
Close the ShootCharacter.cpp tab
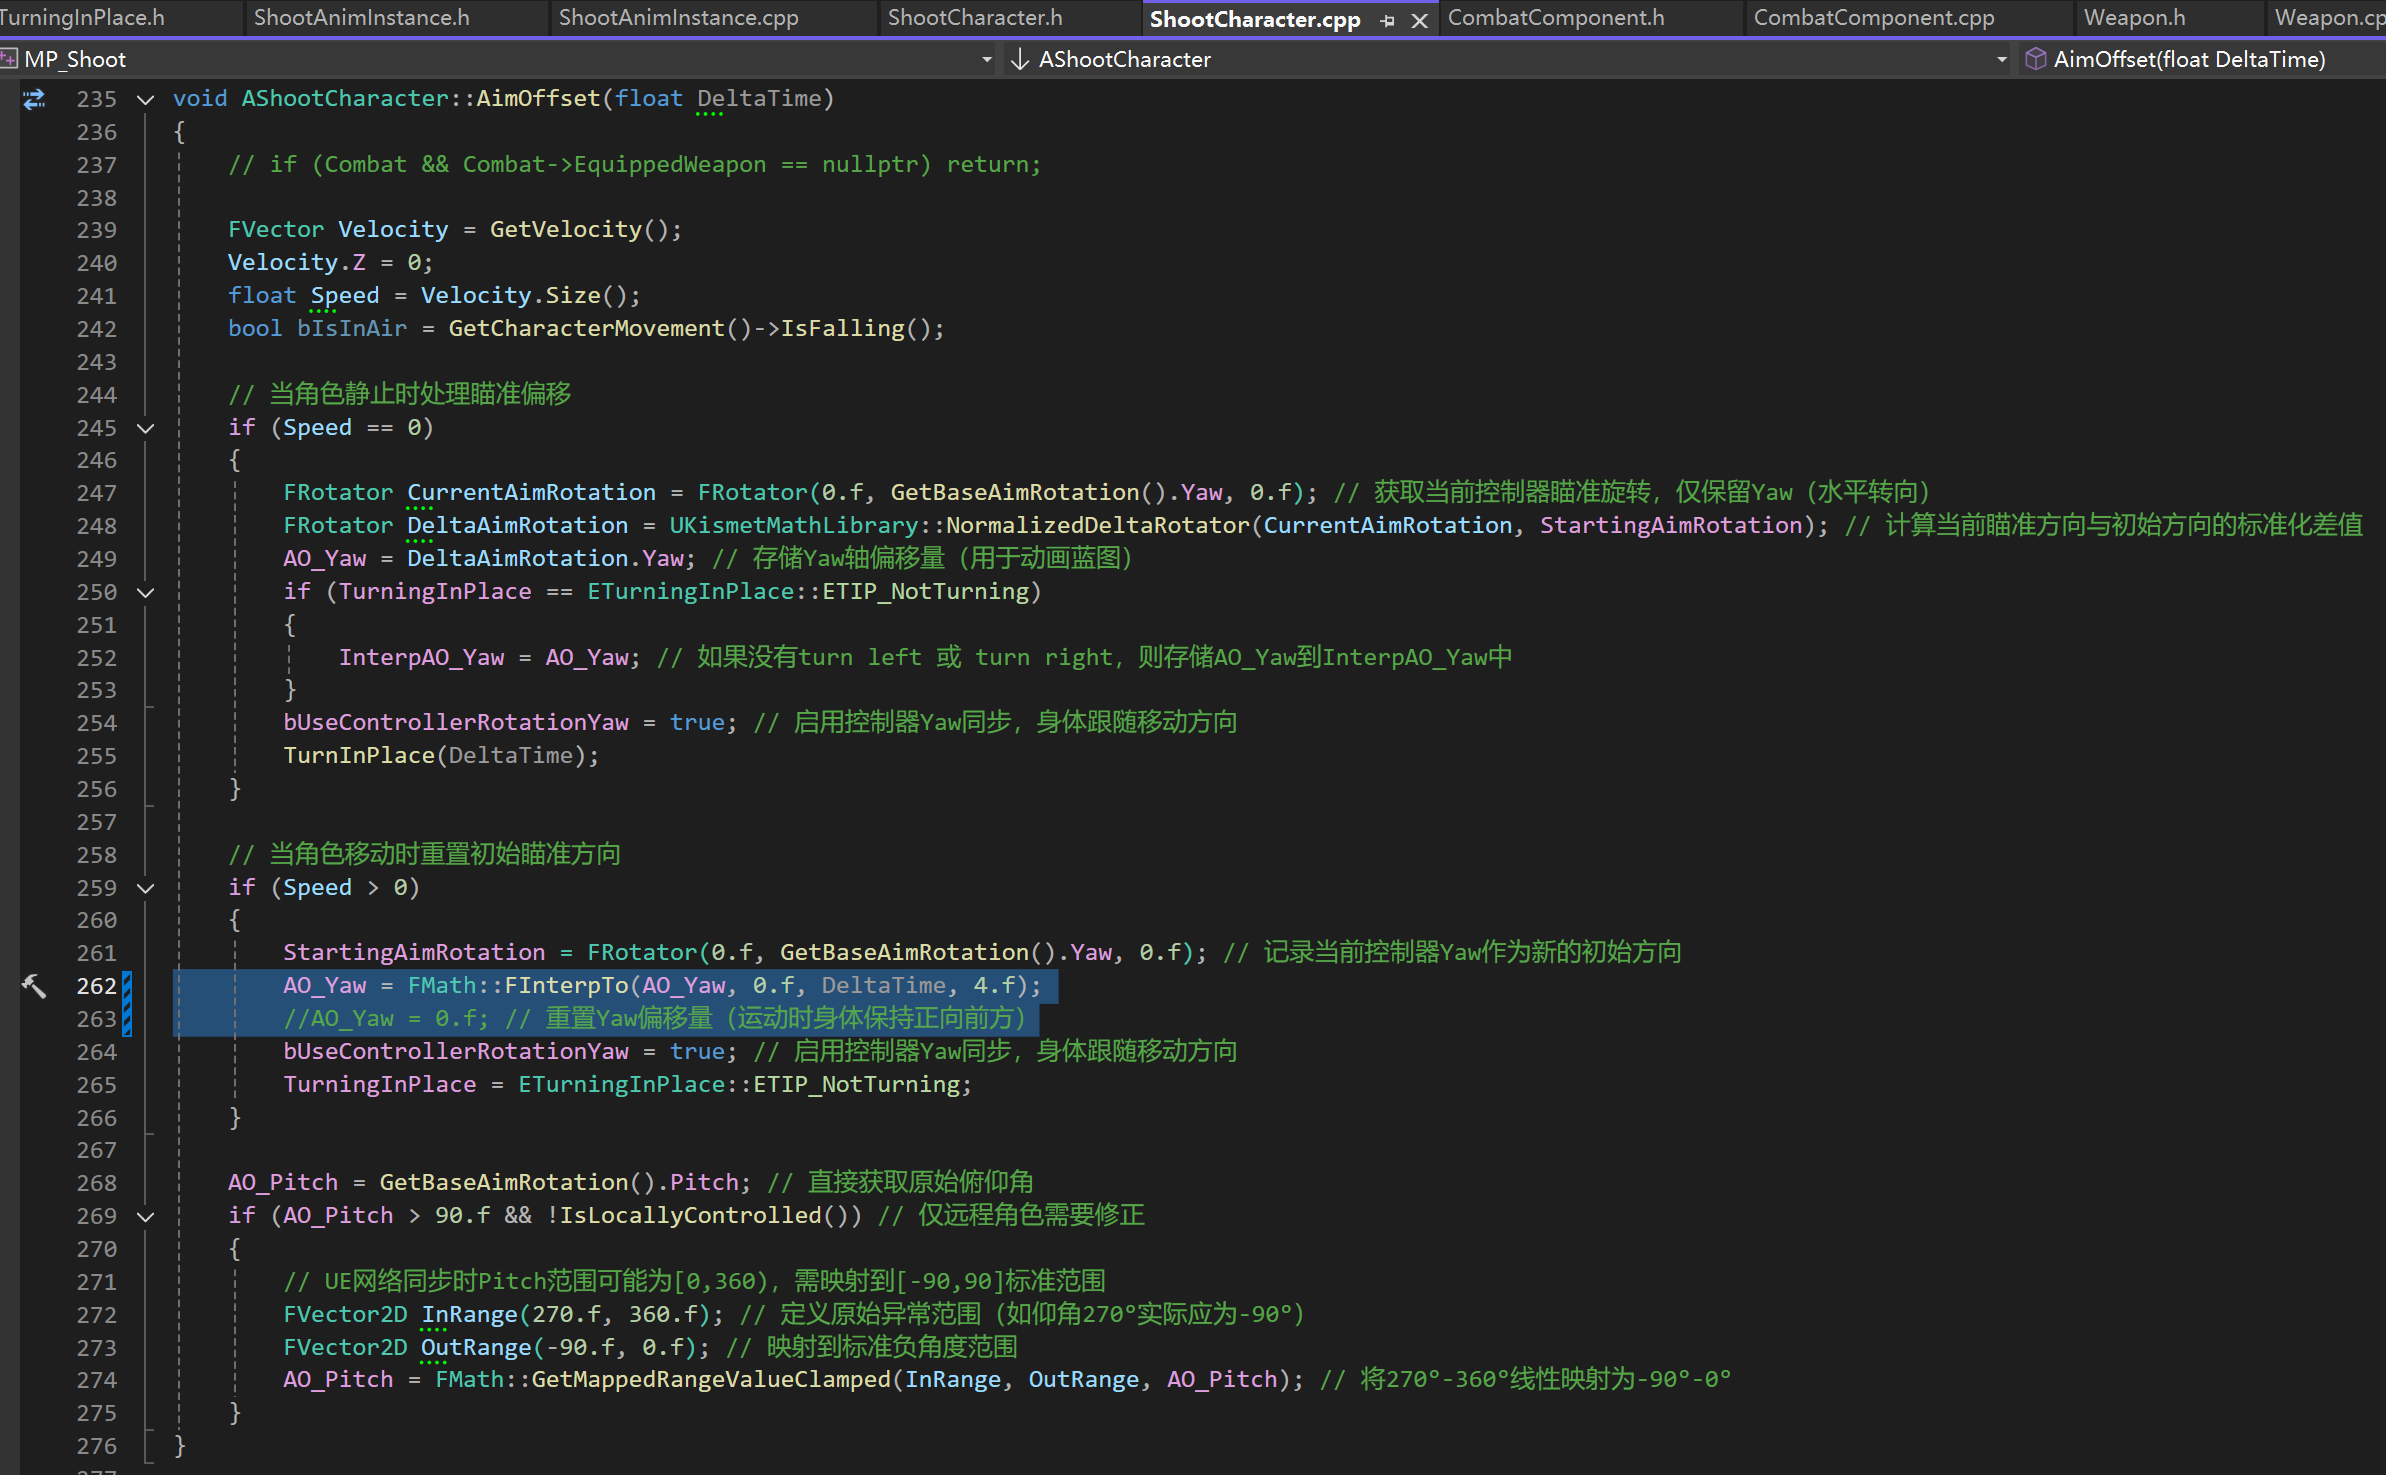point(1419,20)
